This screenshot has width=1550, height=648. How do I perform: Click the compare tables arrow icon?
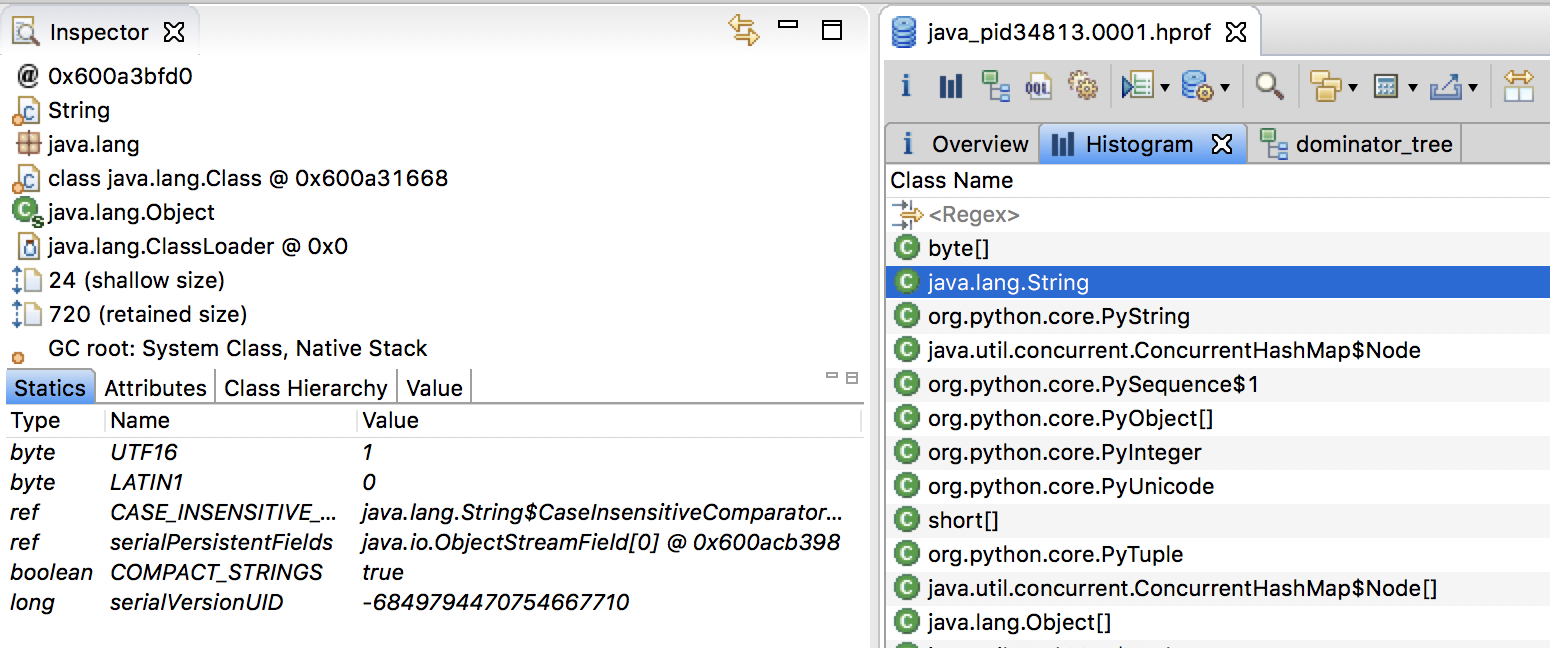pos(1518,86)
